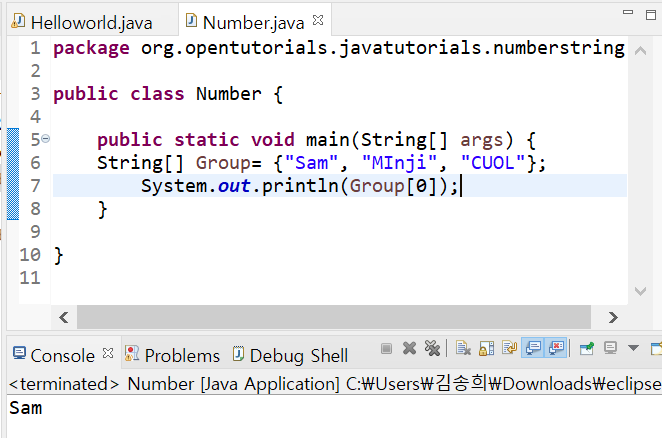Click the Clear Console icon

pos(463,348)
